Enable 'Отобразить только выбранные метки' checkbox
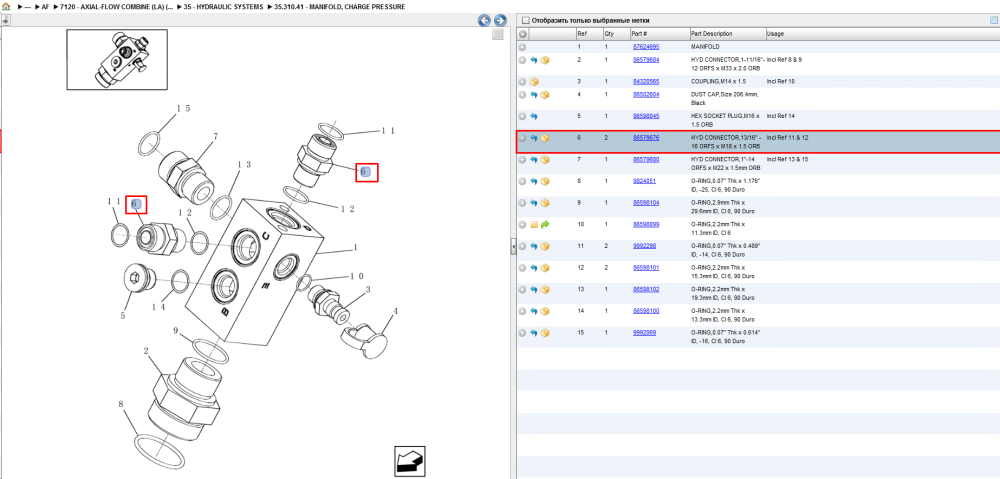This screenshot has width=1000, height=479. pyautogui.click(x=526, y=20)
